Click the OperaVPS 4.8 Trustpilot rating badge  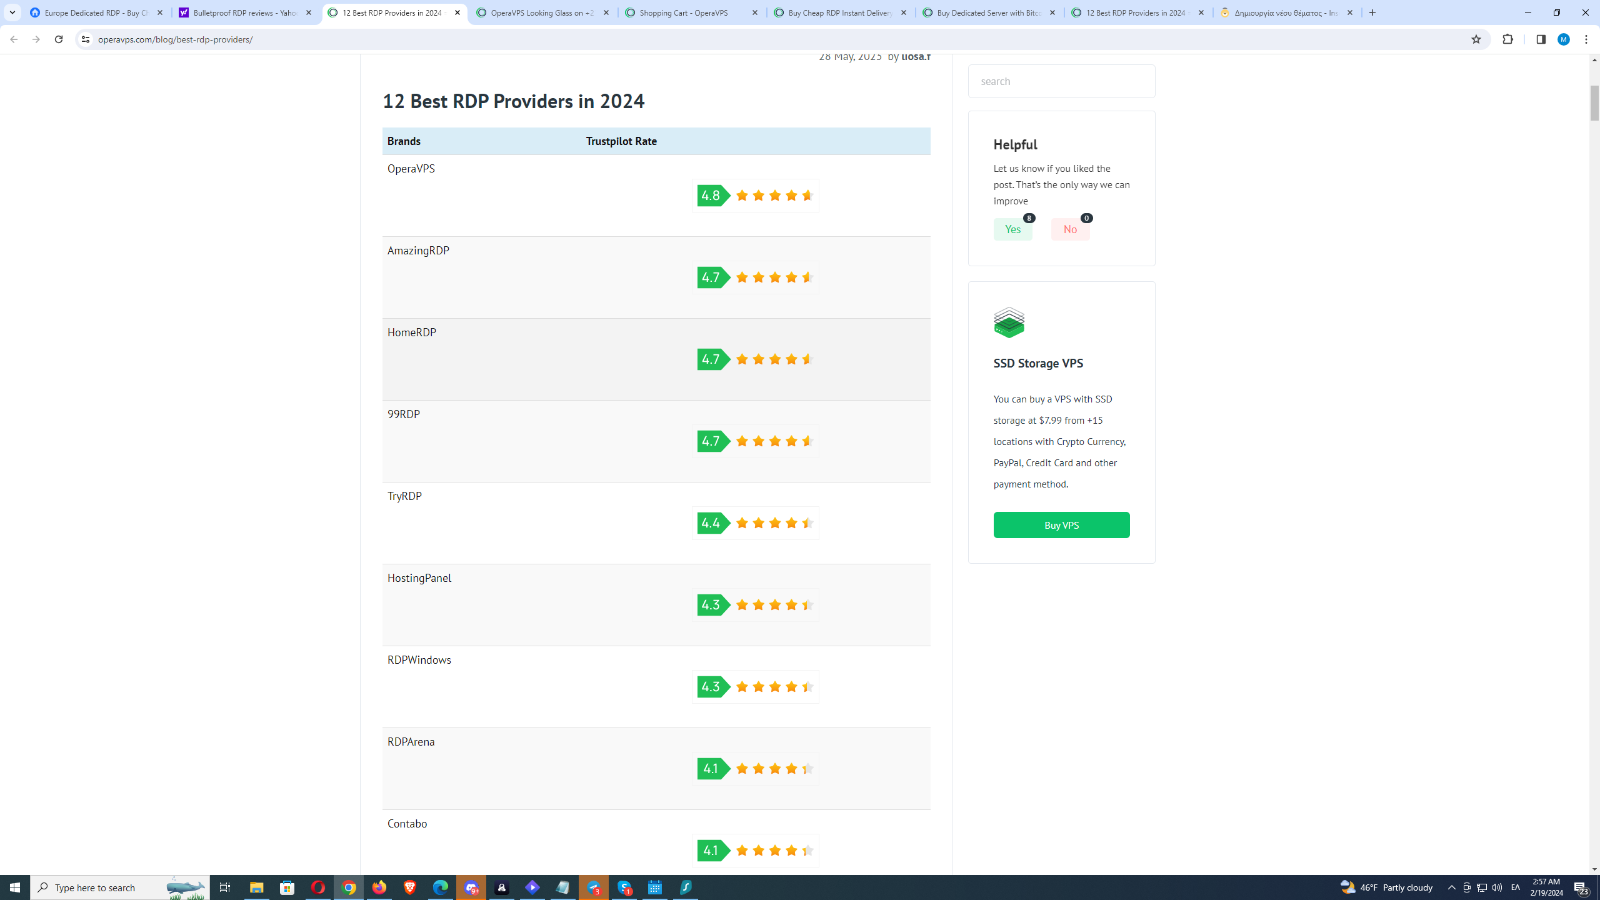tap(714, 195)
